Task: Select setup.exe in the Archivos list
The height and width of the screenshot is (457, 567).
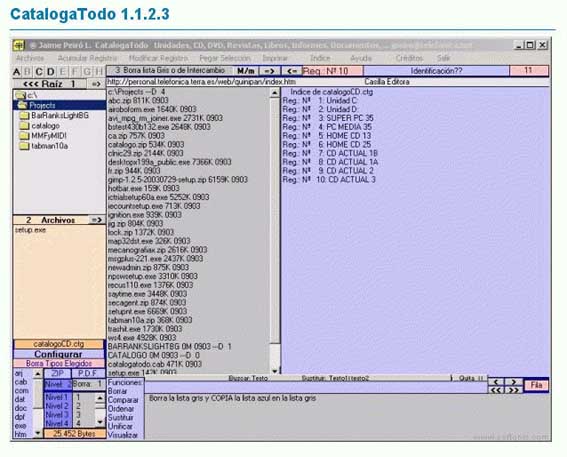Action: tap(31, 230)
